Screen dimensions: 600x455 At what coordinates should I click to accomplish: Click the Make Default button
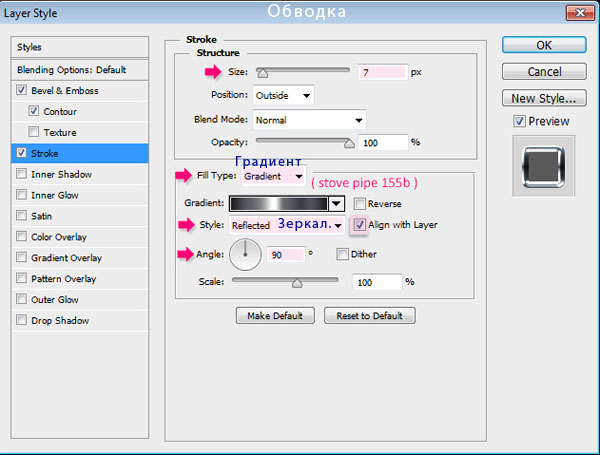[275, 316]
